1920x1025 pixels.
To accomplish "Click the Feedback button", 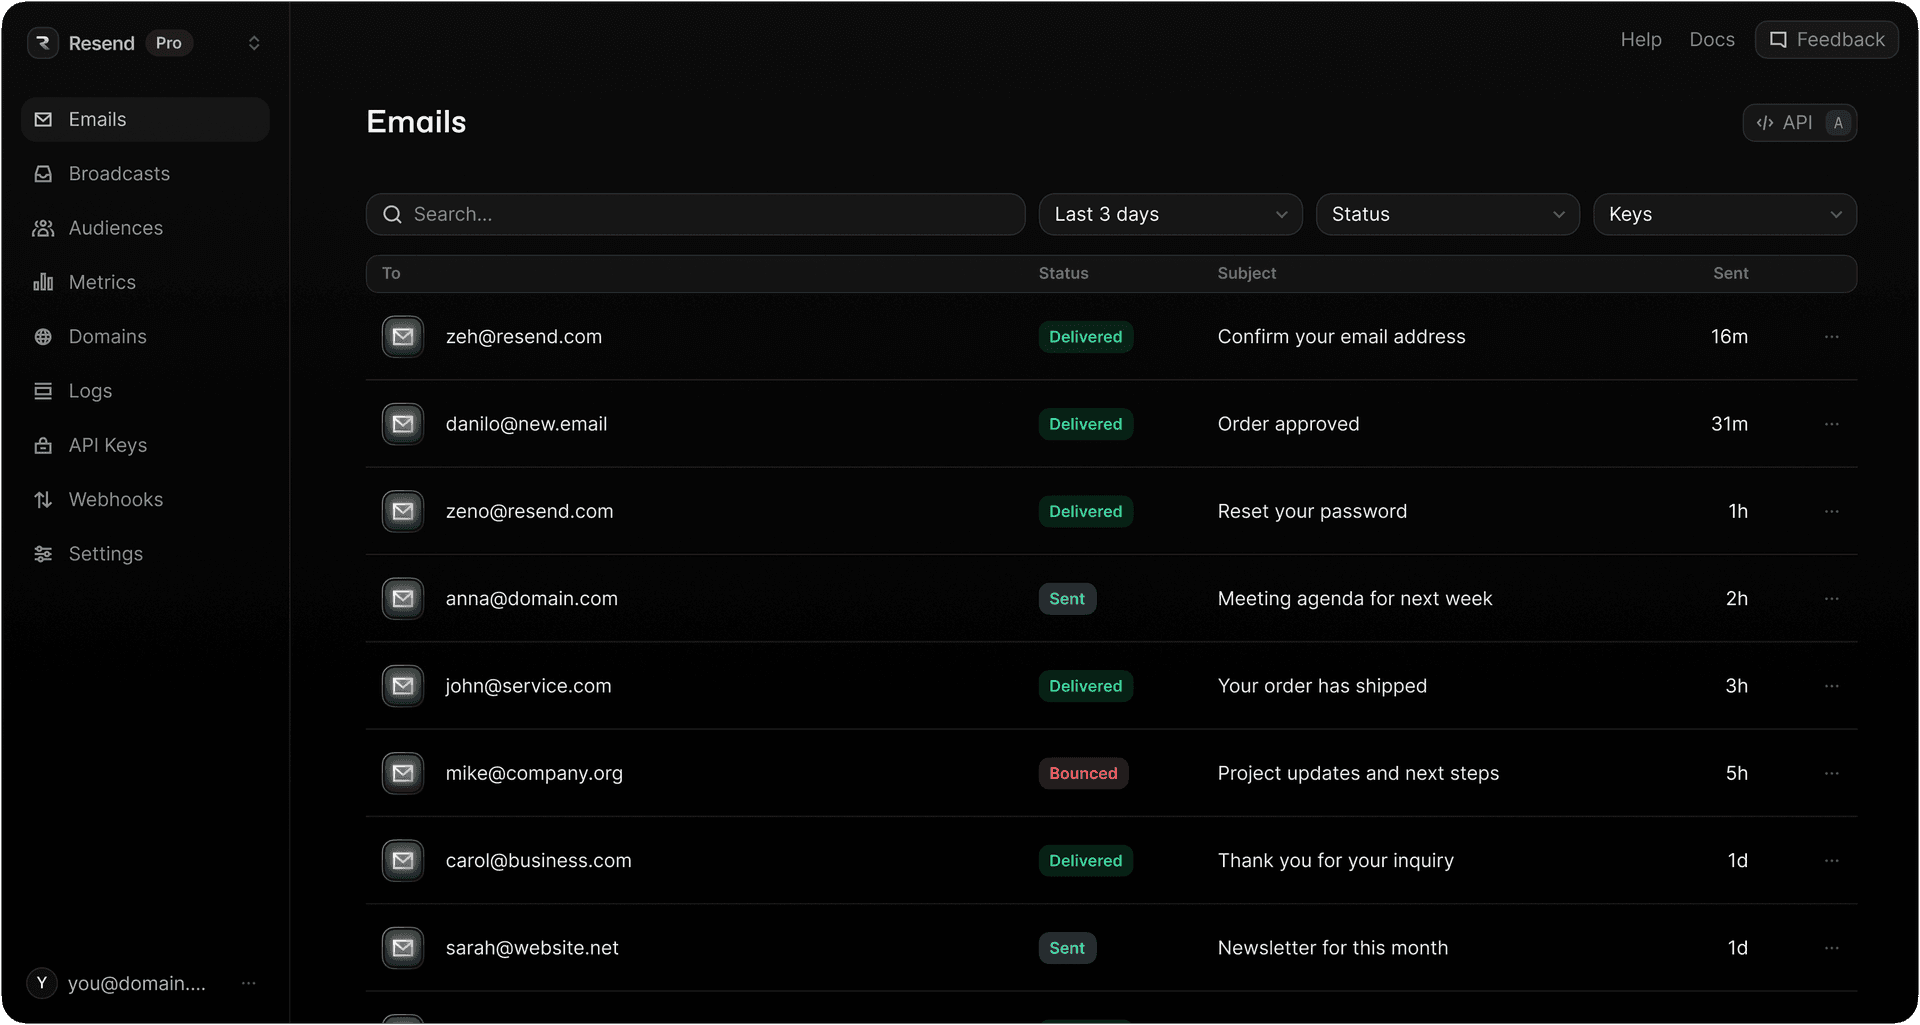I will (x=1826, y=39).
